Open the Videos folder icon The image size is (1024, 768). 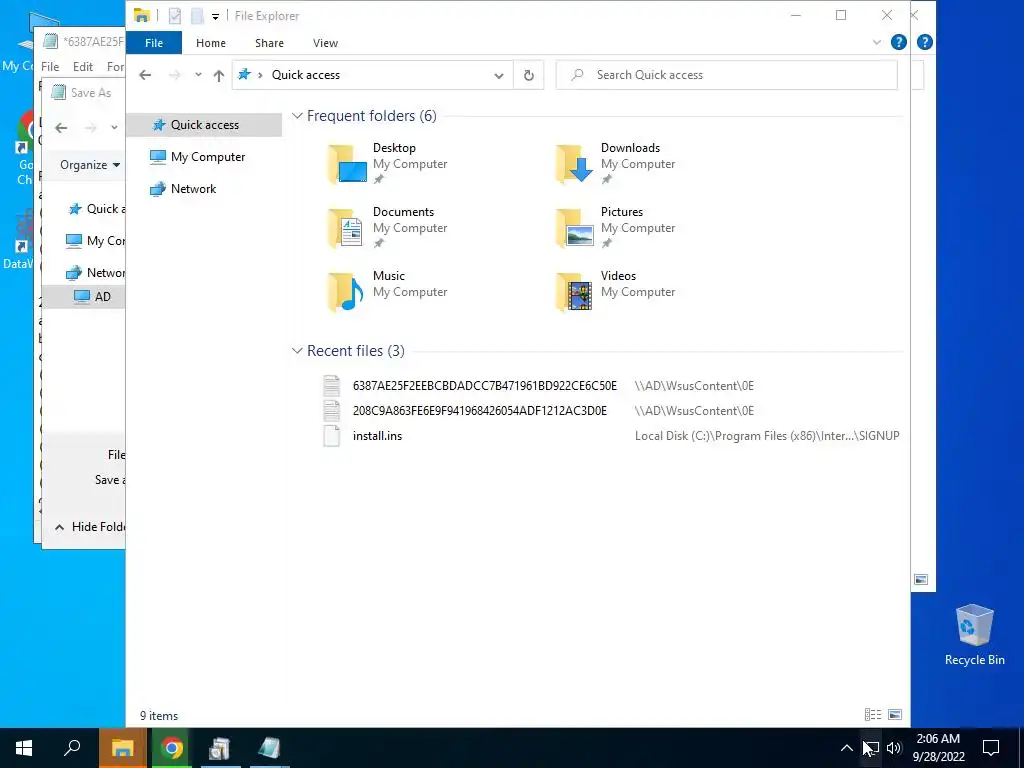574,292
